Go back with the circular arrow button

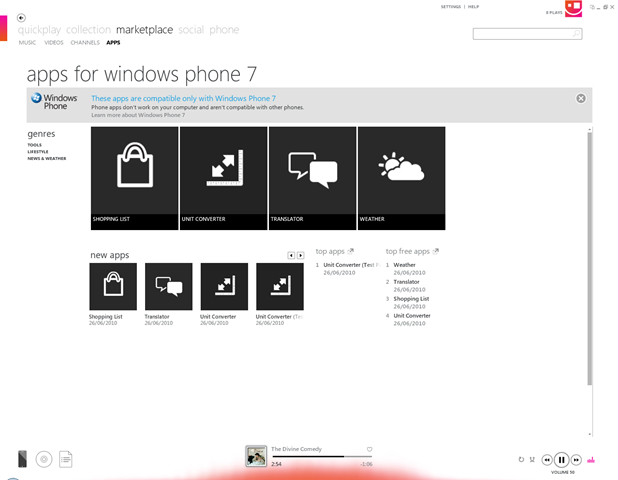21,18
